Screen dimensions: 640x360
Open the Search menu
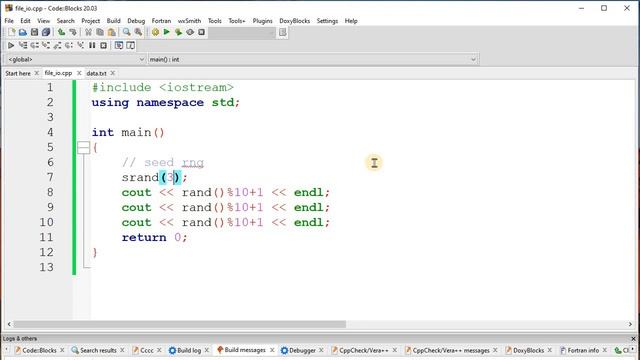[65, 21]
